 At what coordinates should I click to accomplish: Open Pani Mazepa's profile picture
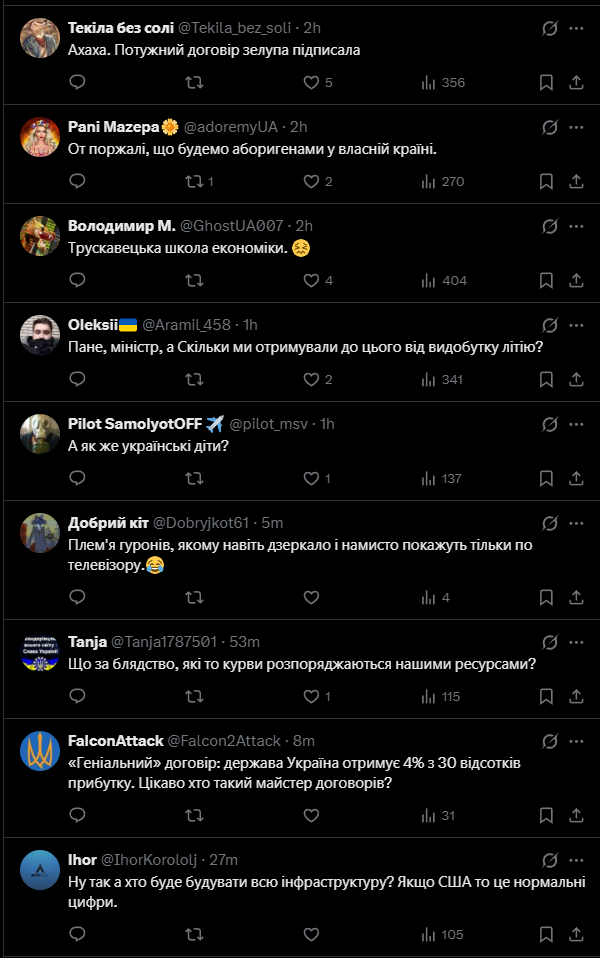pyautogui.click(x=40, y=138)
